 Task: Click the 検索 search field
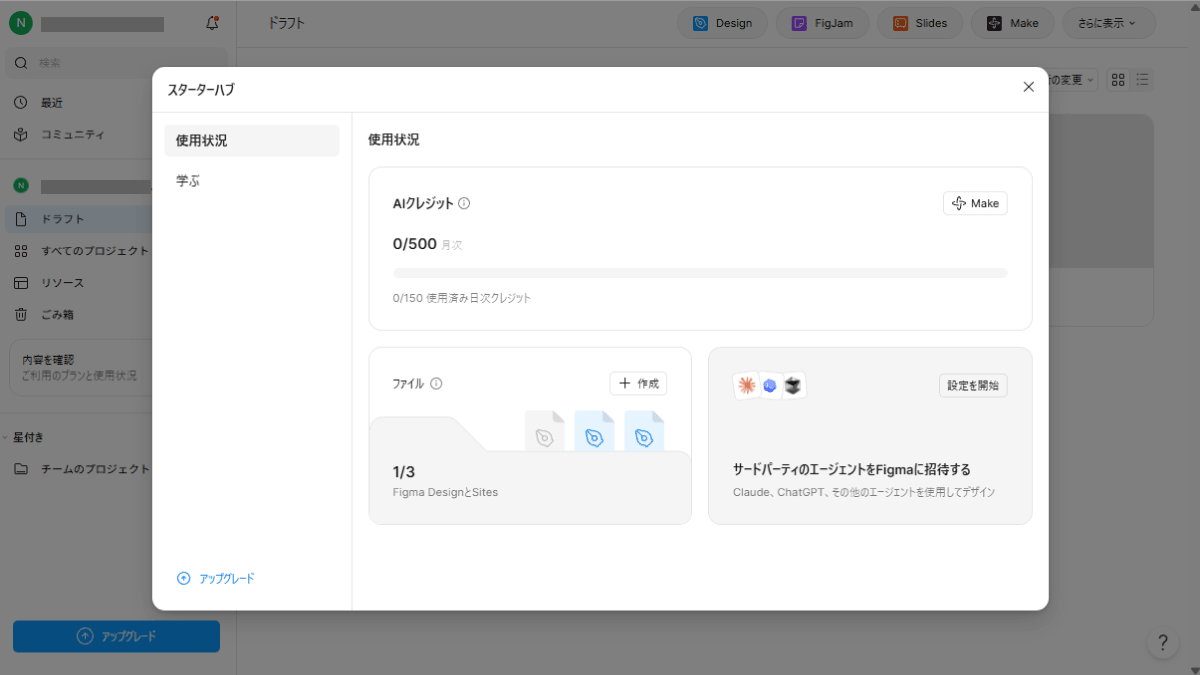coord(118,63)
